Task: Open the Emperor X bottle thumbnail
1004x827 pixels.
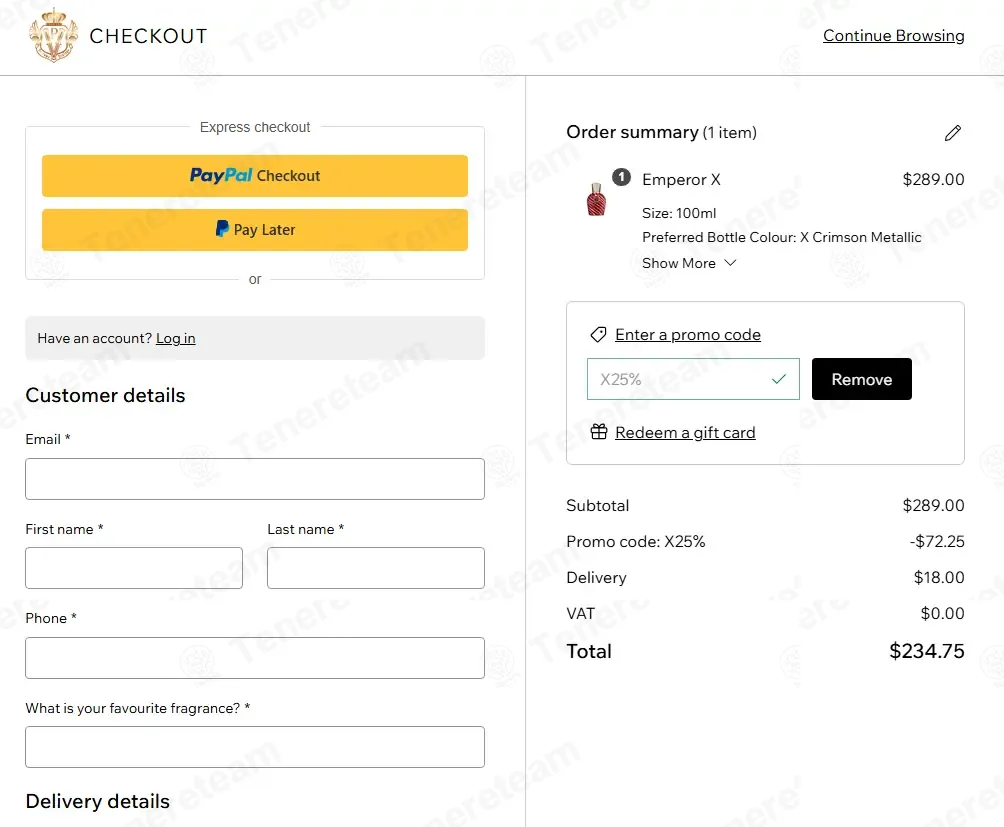Action: (x=596, y=199)
